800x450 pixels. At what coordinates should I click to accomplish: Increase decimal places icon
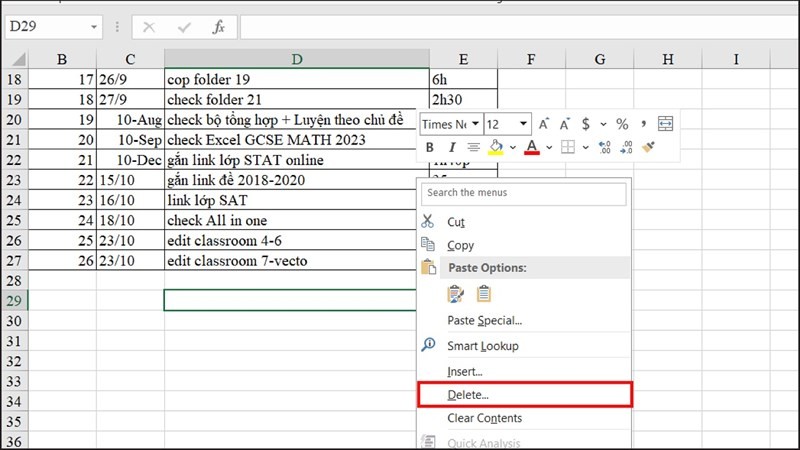pos(604,147)
